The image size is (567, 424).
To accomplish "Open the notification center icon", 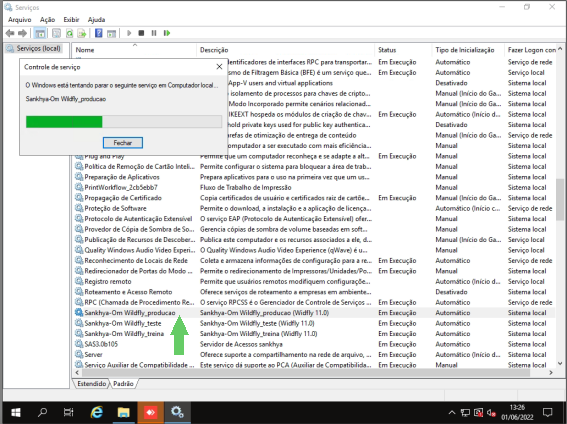I will [548, 412].
